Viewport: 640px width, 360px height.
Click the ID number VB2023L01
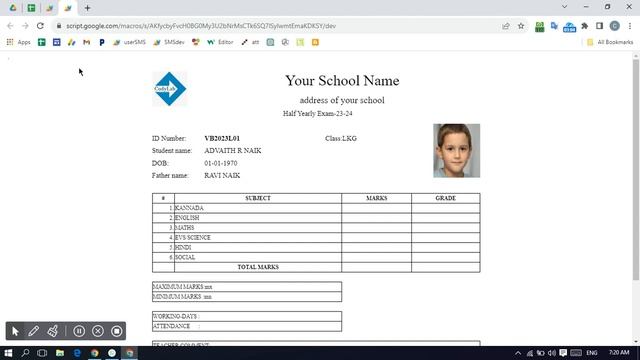(x=222, y=138)
